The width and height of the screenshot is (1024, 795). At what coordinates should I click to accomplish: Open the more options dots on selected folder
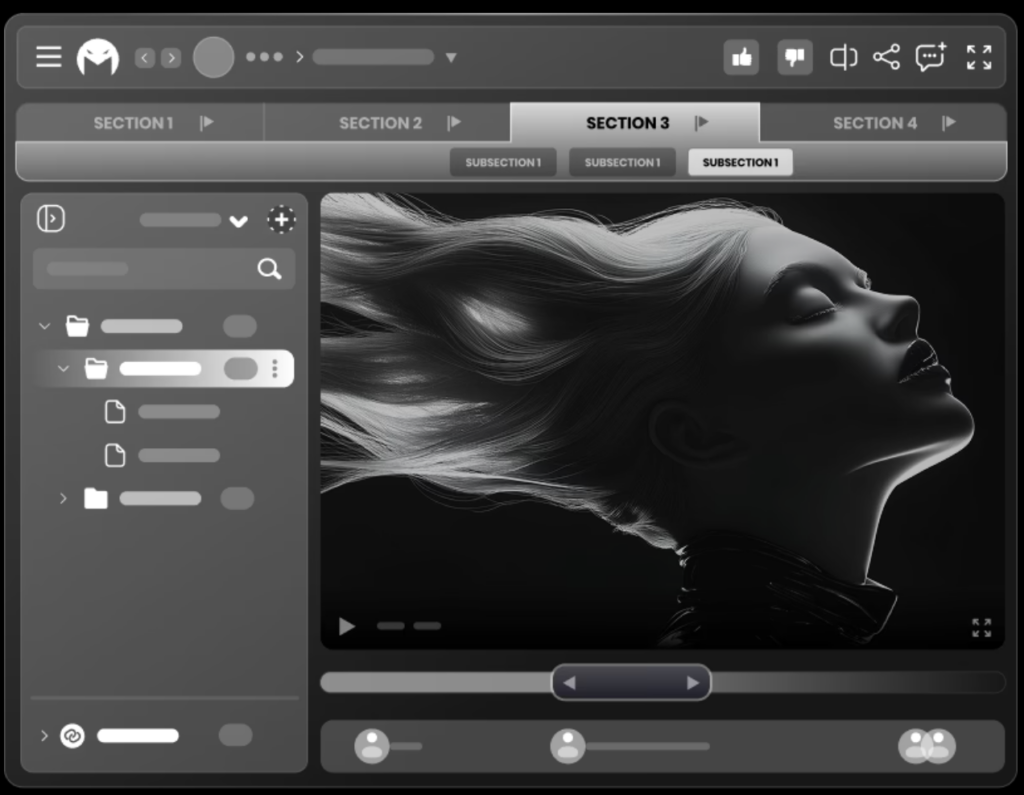[275, 369]
